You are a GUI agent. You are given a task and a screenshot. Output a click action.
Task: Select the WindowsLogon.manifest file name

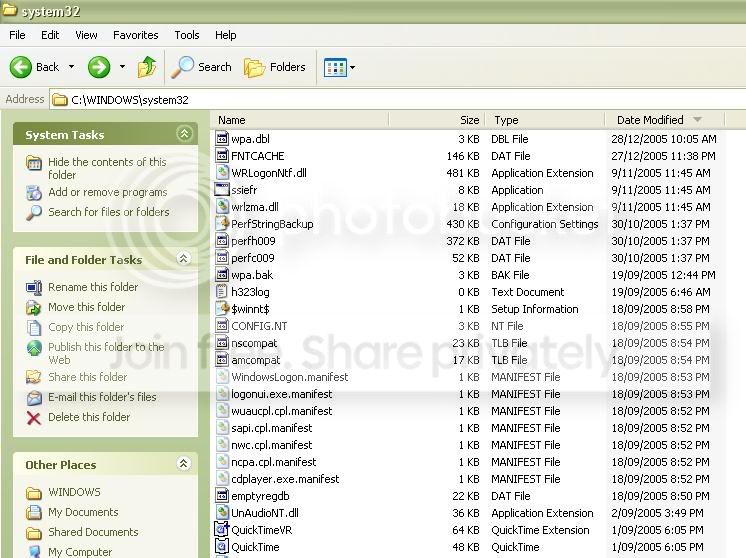(289, 377)
